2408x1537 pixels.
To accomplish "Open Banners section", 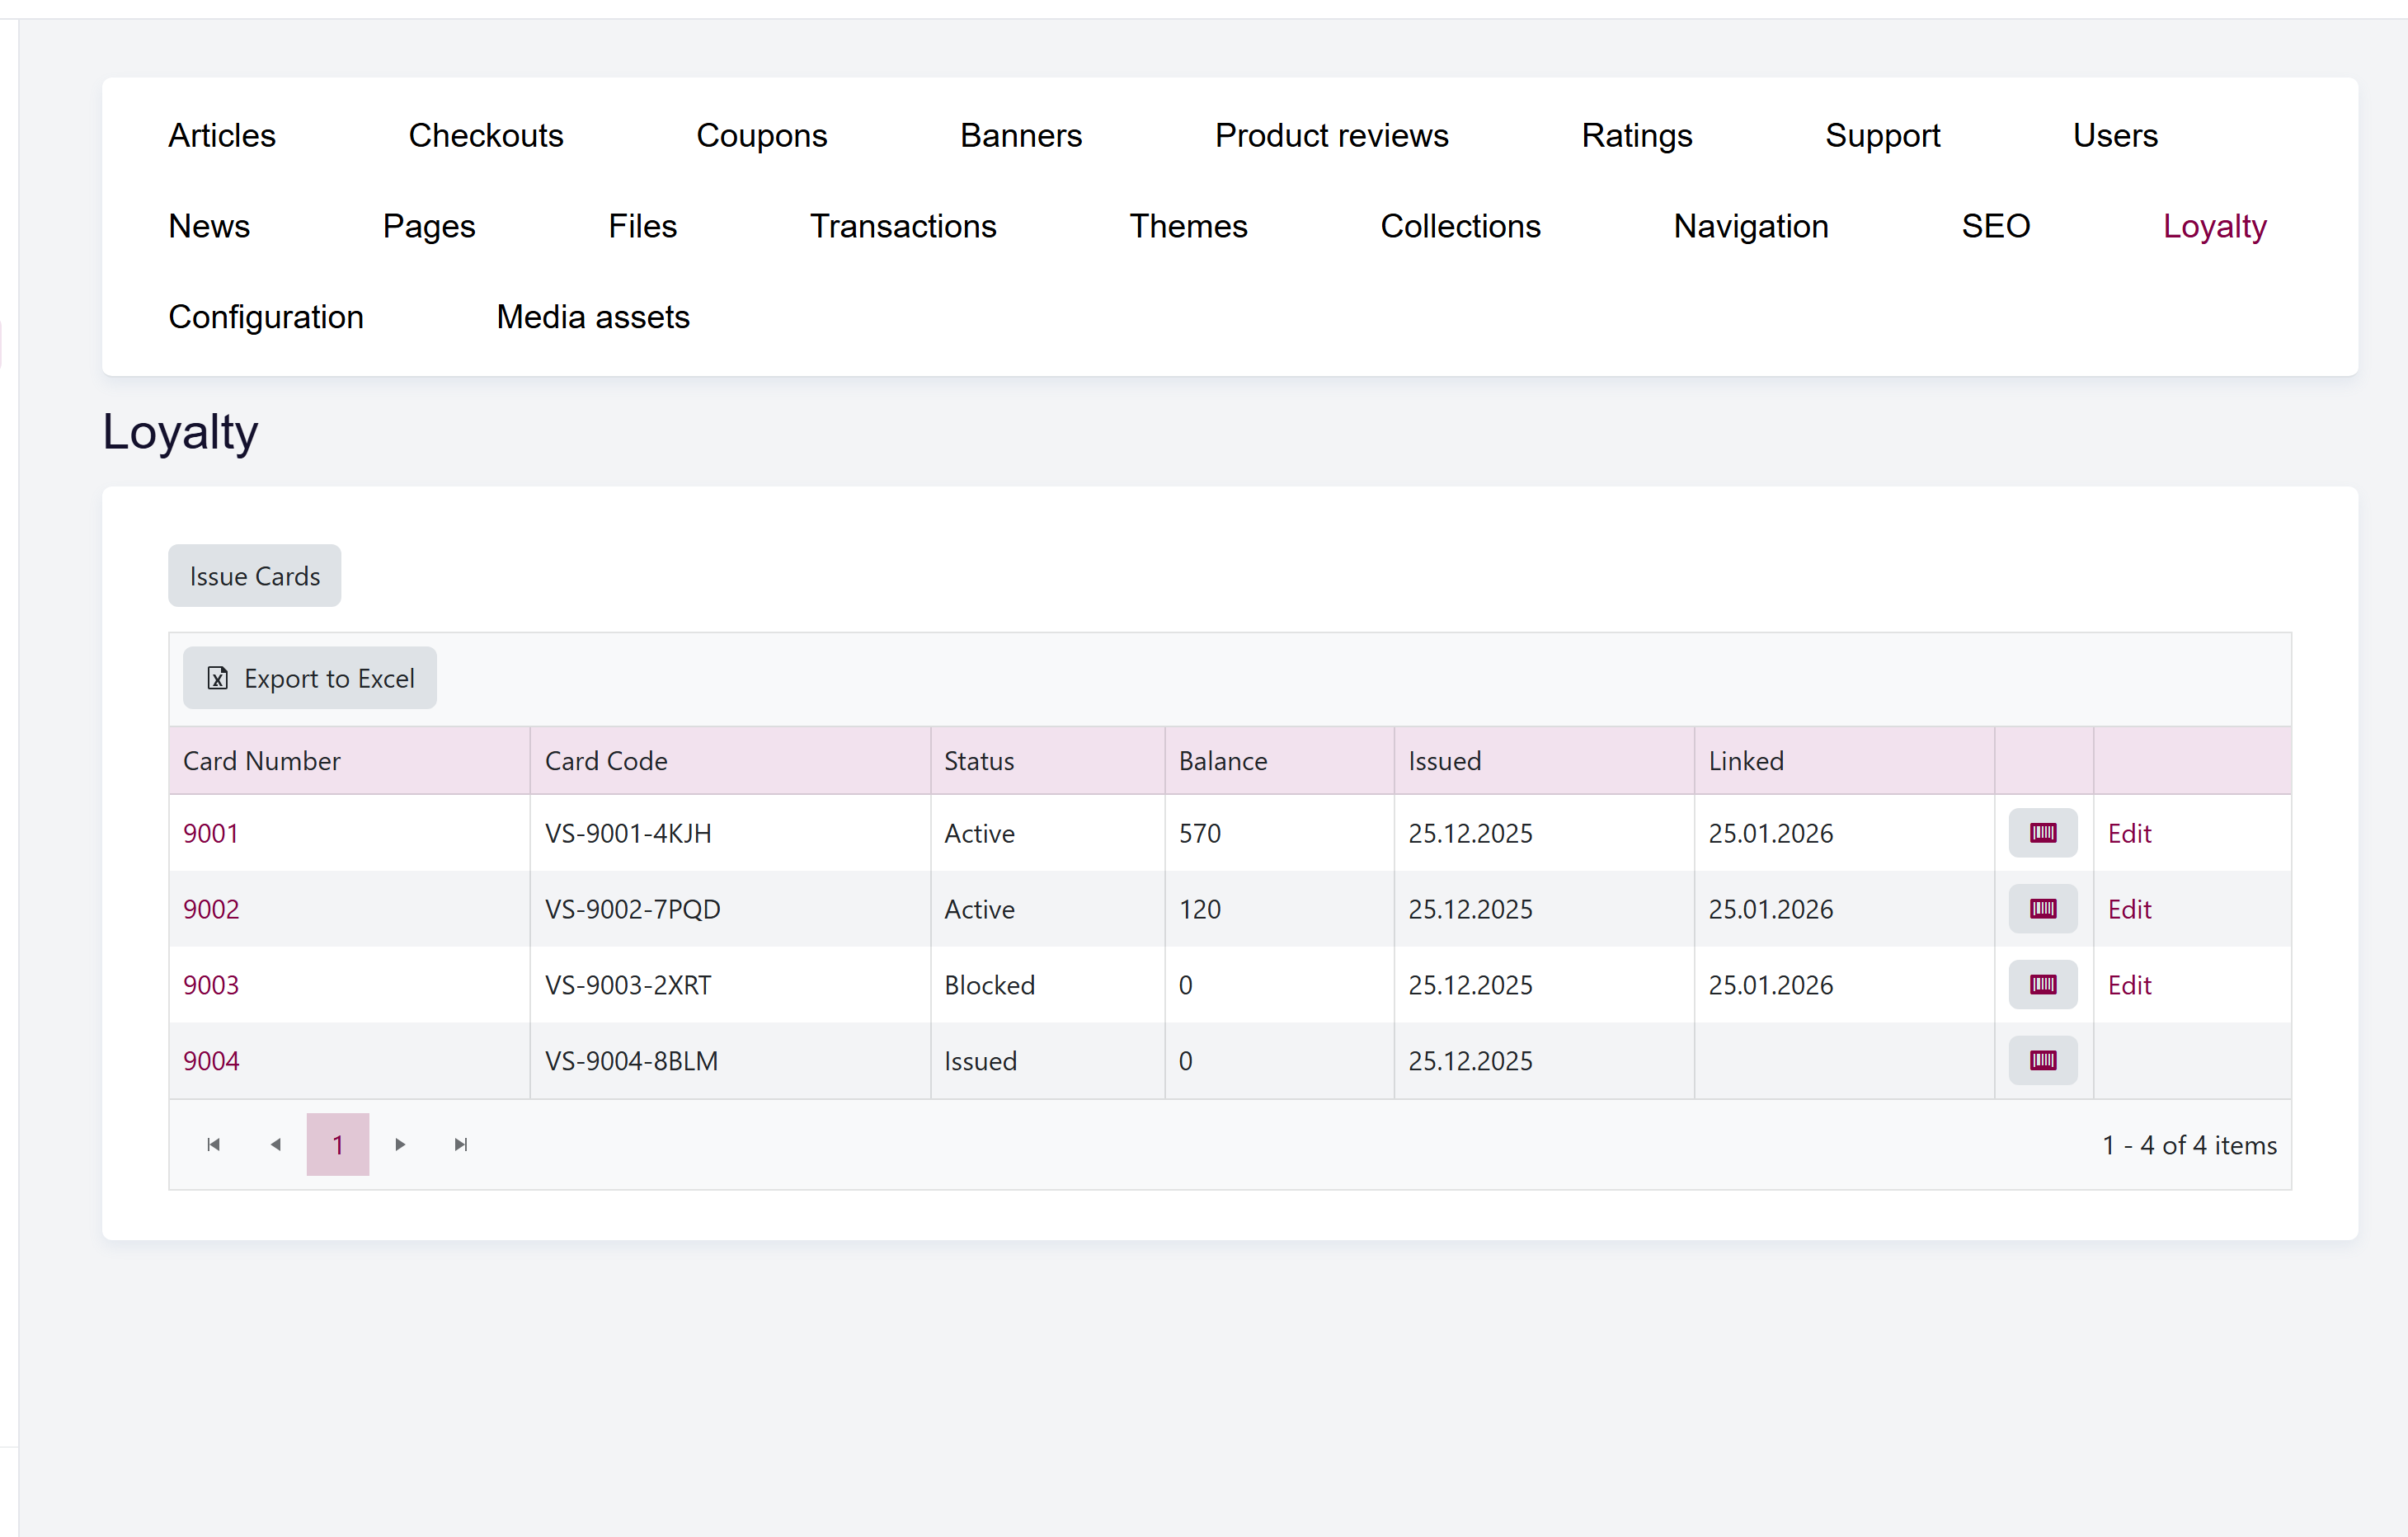I will pos(1021,135).
